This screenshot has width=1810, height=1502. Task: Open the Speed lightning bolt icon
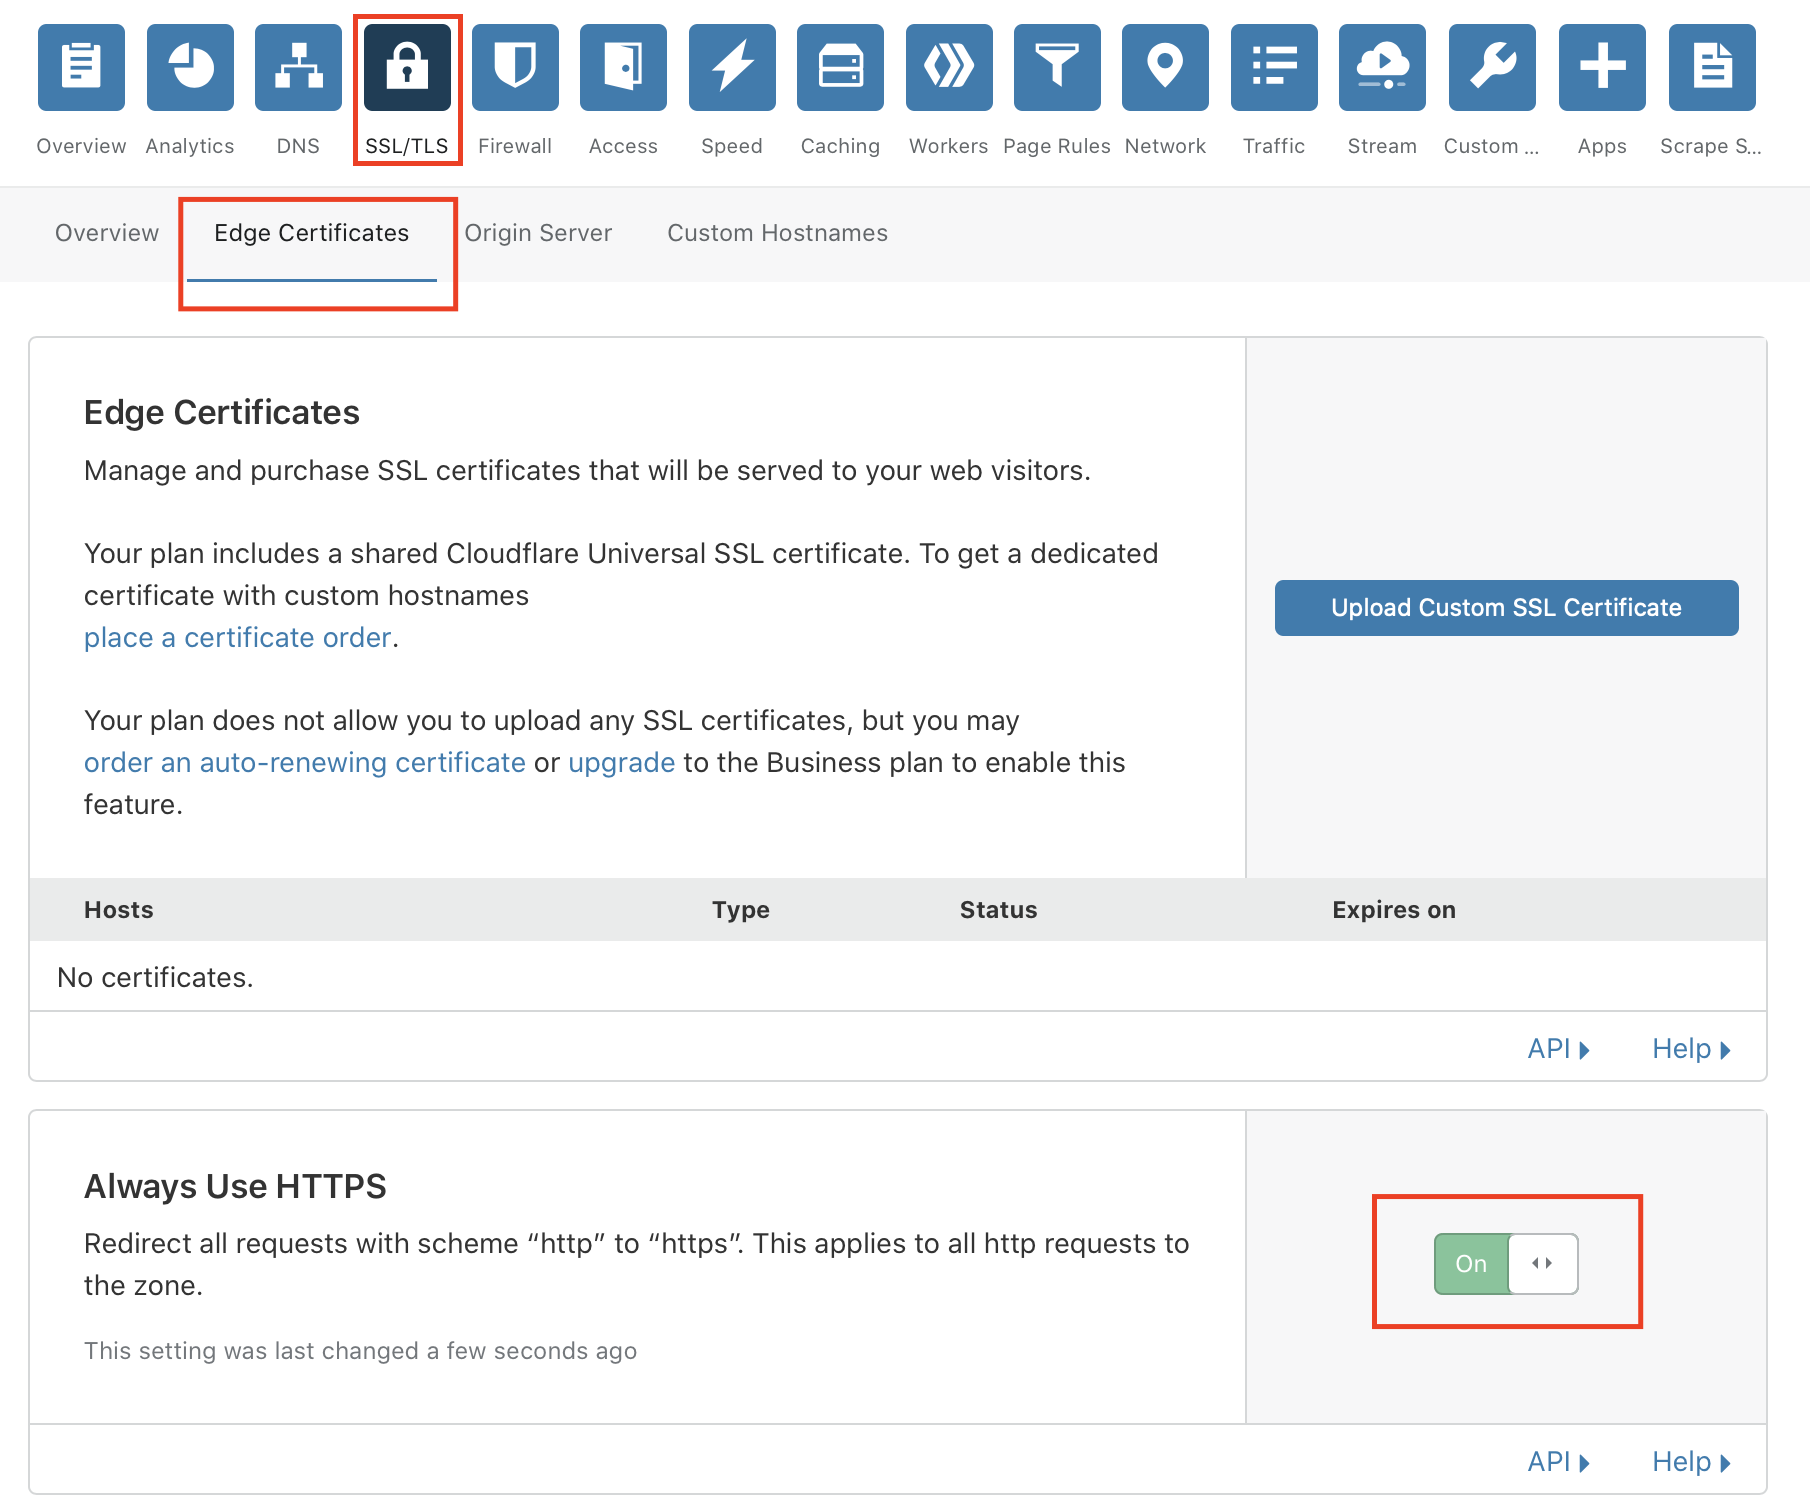732,67
